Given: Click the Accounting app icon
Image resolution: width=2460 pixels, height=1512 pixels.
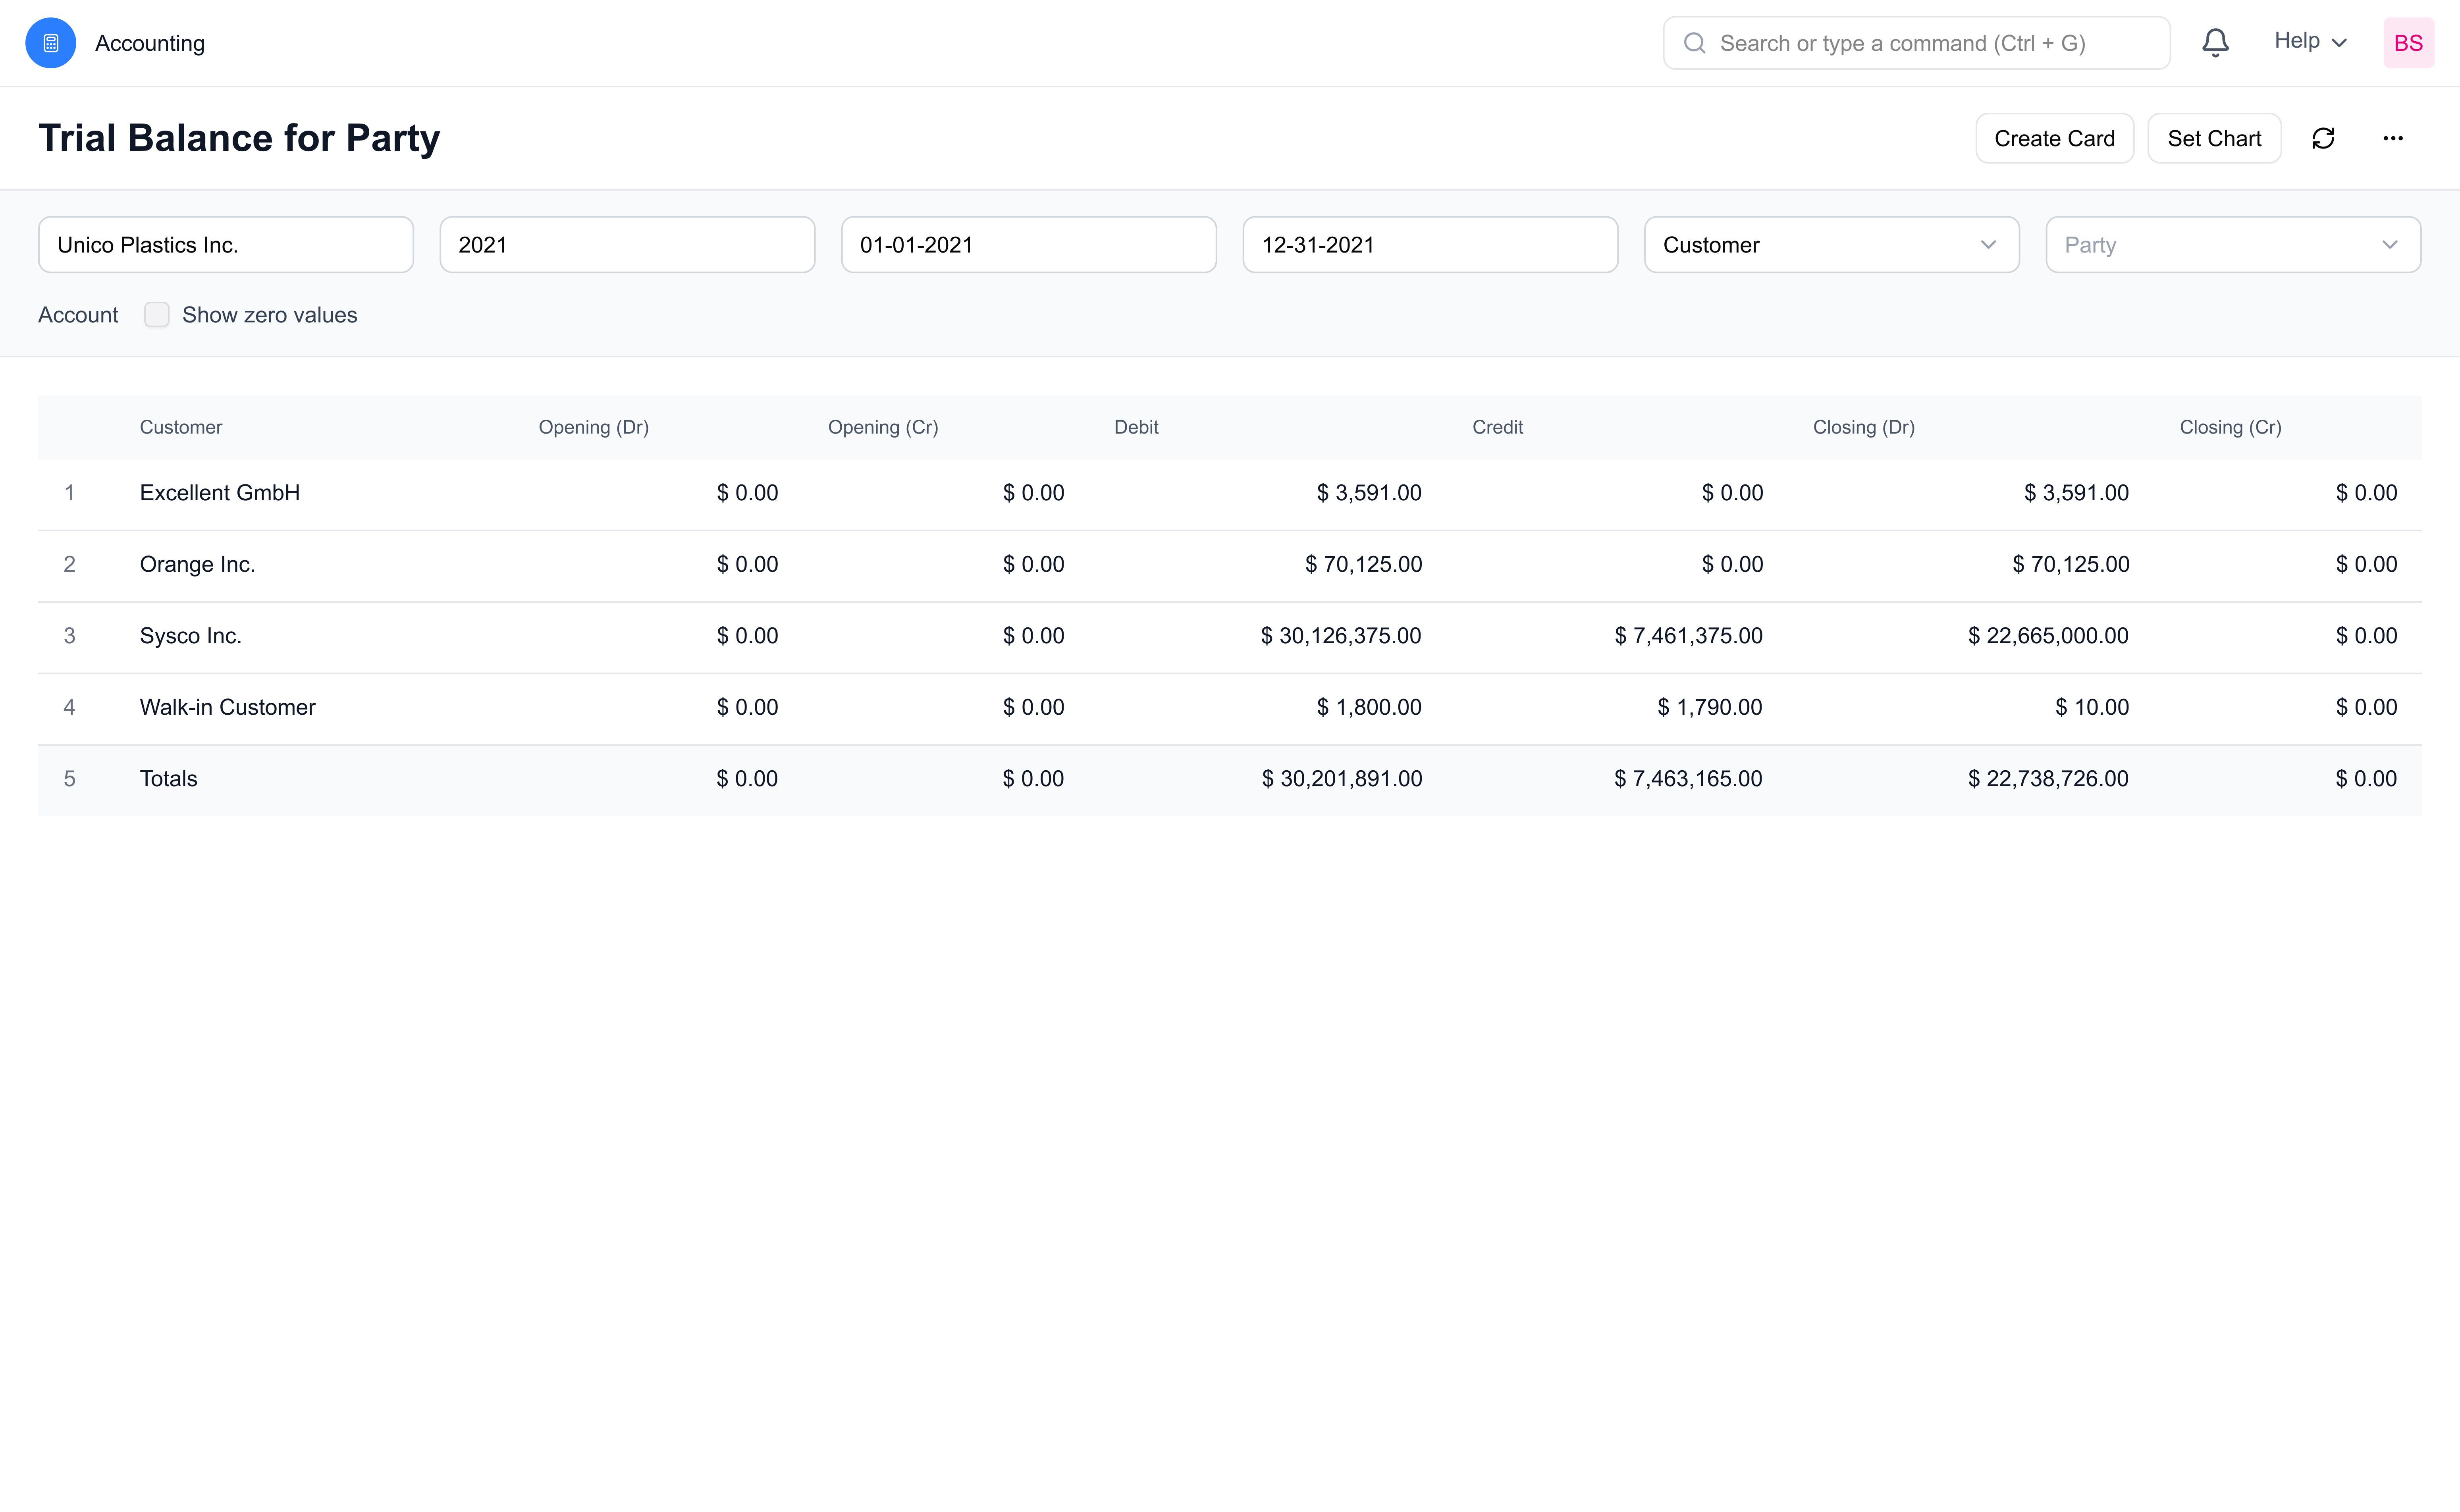Looking at the screenshot, I should point(50,42).
